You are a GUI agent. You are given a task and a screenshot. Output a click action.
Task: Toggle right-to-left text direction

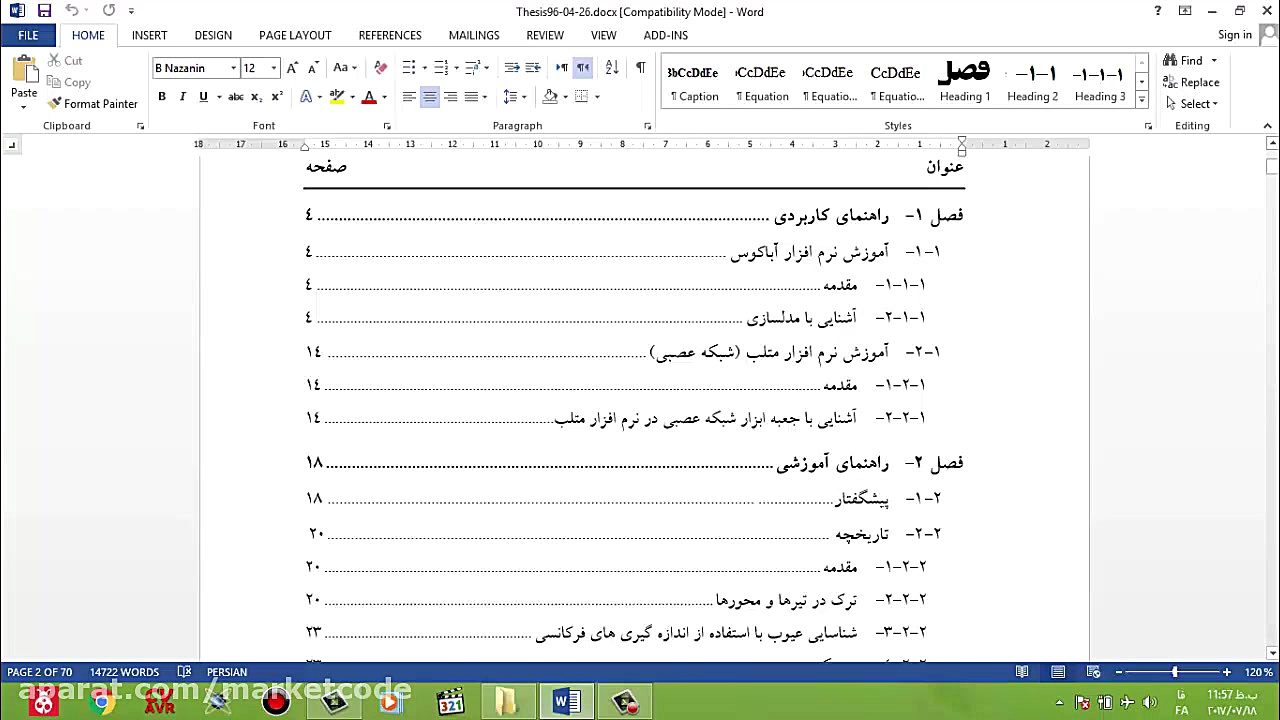point(583,68)
